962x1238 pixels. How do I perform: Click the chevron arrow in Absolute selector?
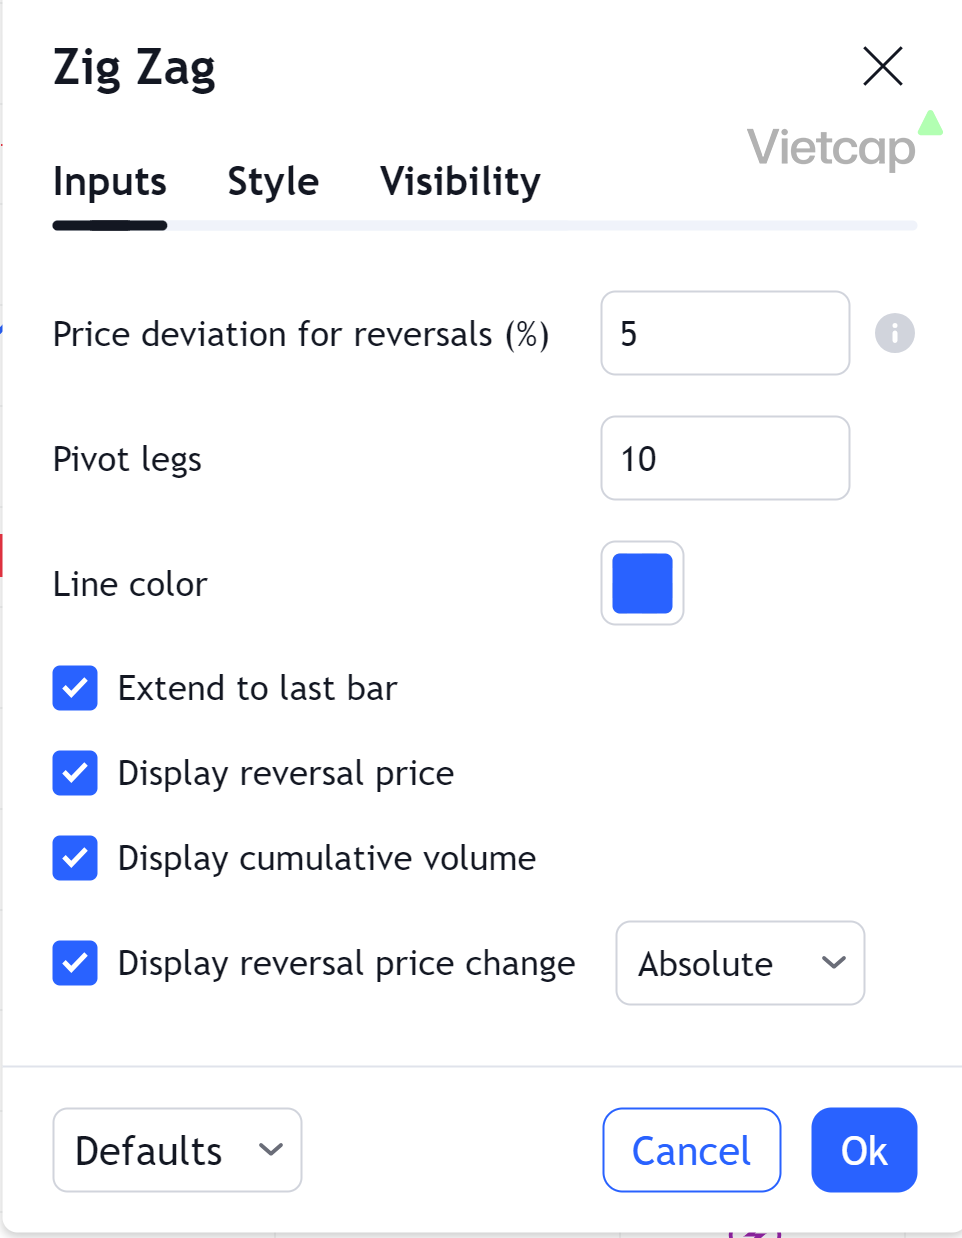tap(833, 963)
